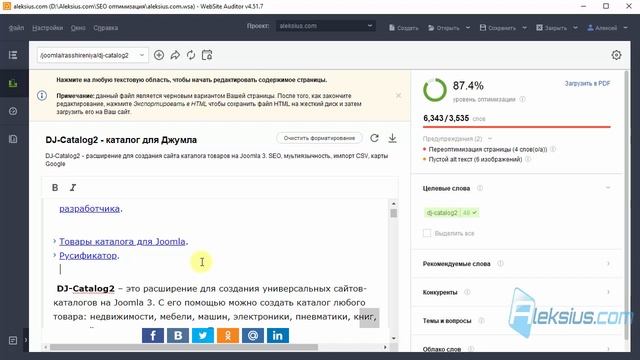Screen dimensions: 640x360
Task: Click the horizontal editor scrollbar
Action: [184, 347]
